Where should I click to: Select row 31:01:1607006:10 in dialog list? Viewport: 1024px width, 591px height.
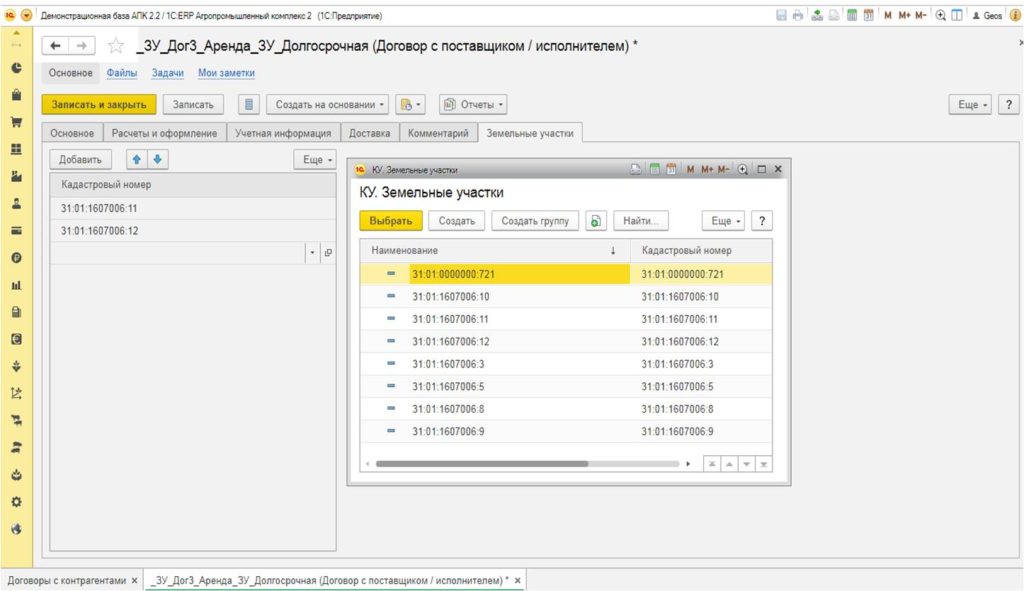(x=566, y=296)
